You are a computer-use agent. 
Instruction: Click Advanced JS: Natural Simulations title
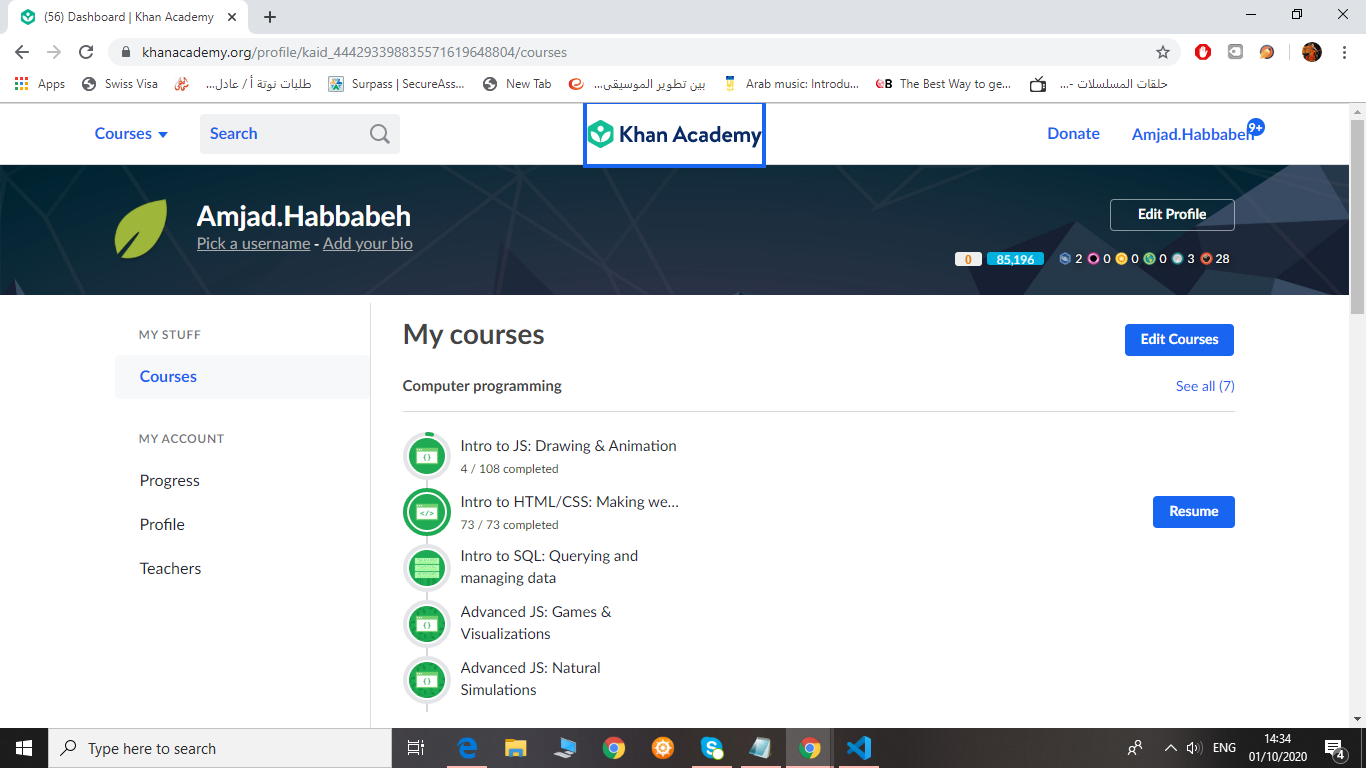pos(530,679)
